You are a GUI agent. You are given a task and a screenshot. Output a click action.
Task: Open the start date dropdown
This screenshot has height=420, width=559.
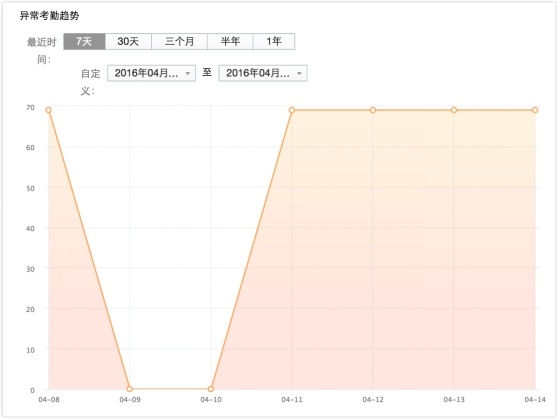pos(152,73)
